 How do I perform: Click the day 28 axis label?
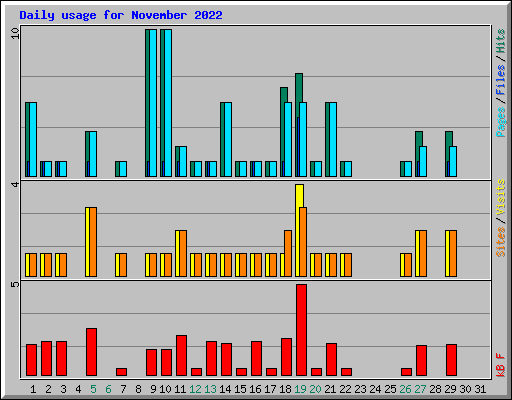click(435, 389)
